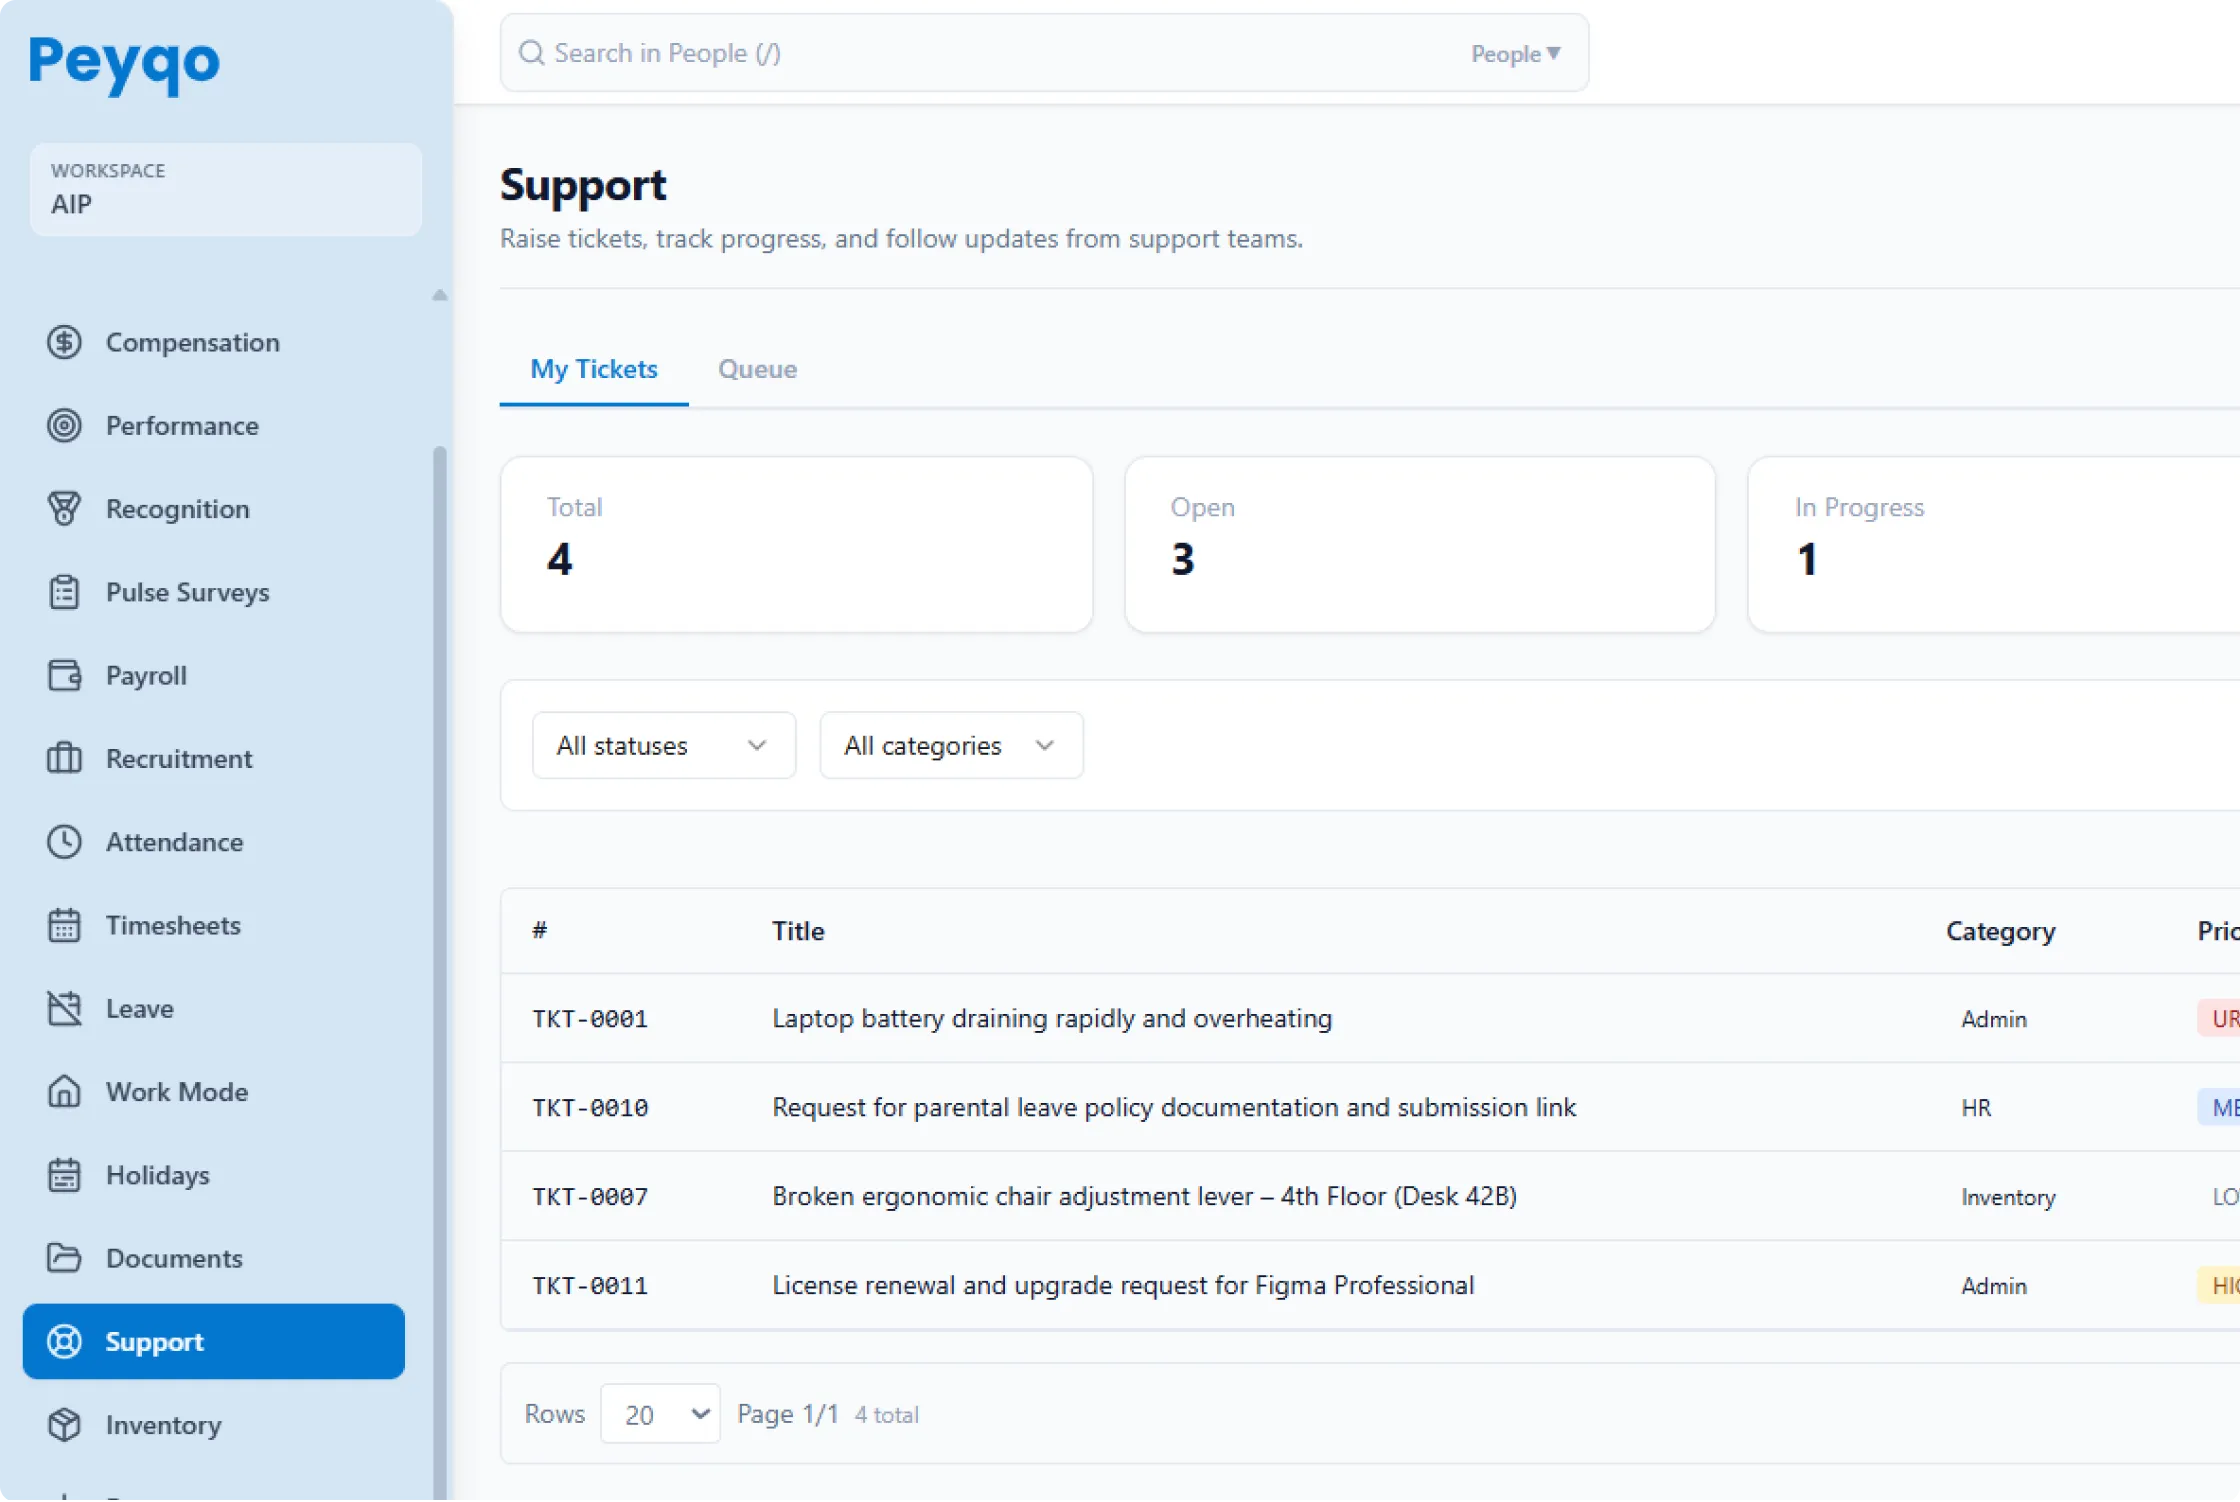Open Recognition from the sidebar
The width and height of the screenshot is (2240, 1502).
[x=213, y=508]
